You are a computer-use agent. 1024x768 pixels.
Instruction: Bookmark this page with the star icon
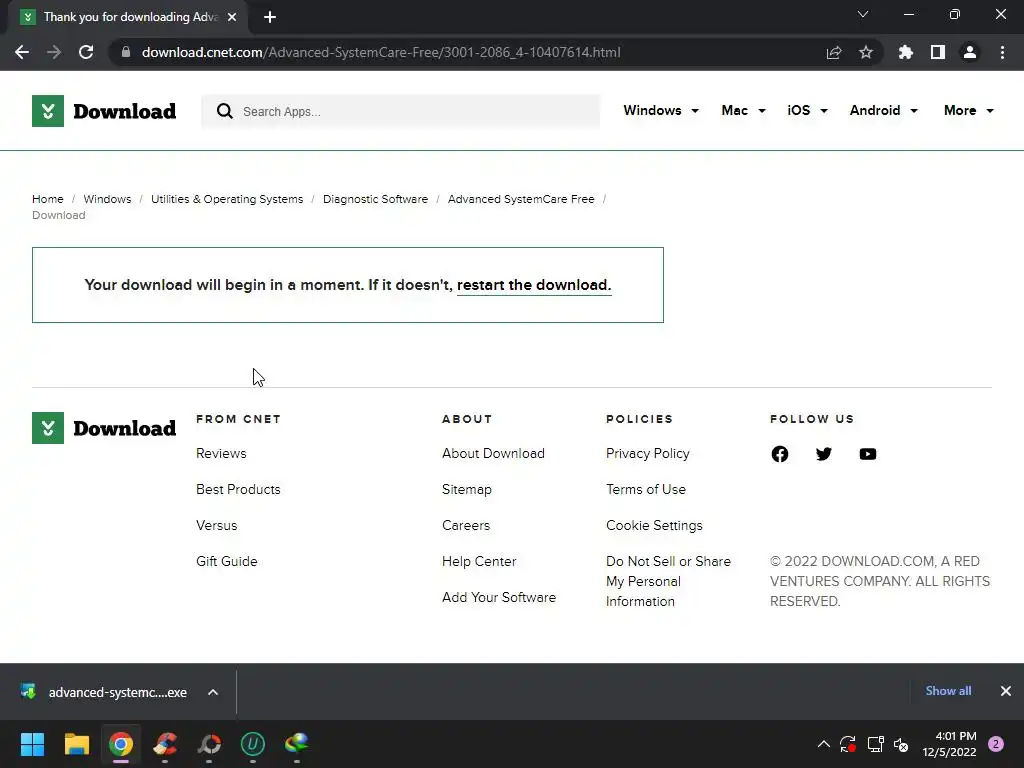coord(866,52)
